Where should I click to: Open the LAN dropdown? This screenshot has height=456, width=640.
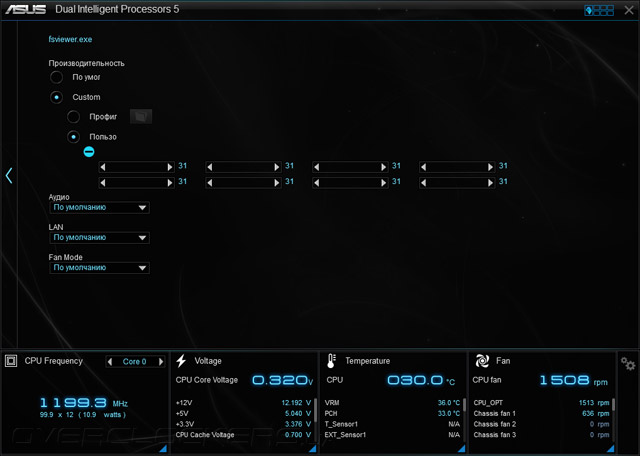click(99, 238)
